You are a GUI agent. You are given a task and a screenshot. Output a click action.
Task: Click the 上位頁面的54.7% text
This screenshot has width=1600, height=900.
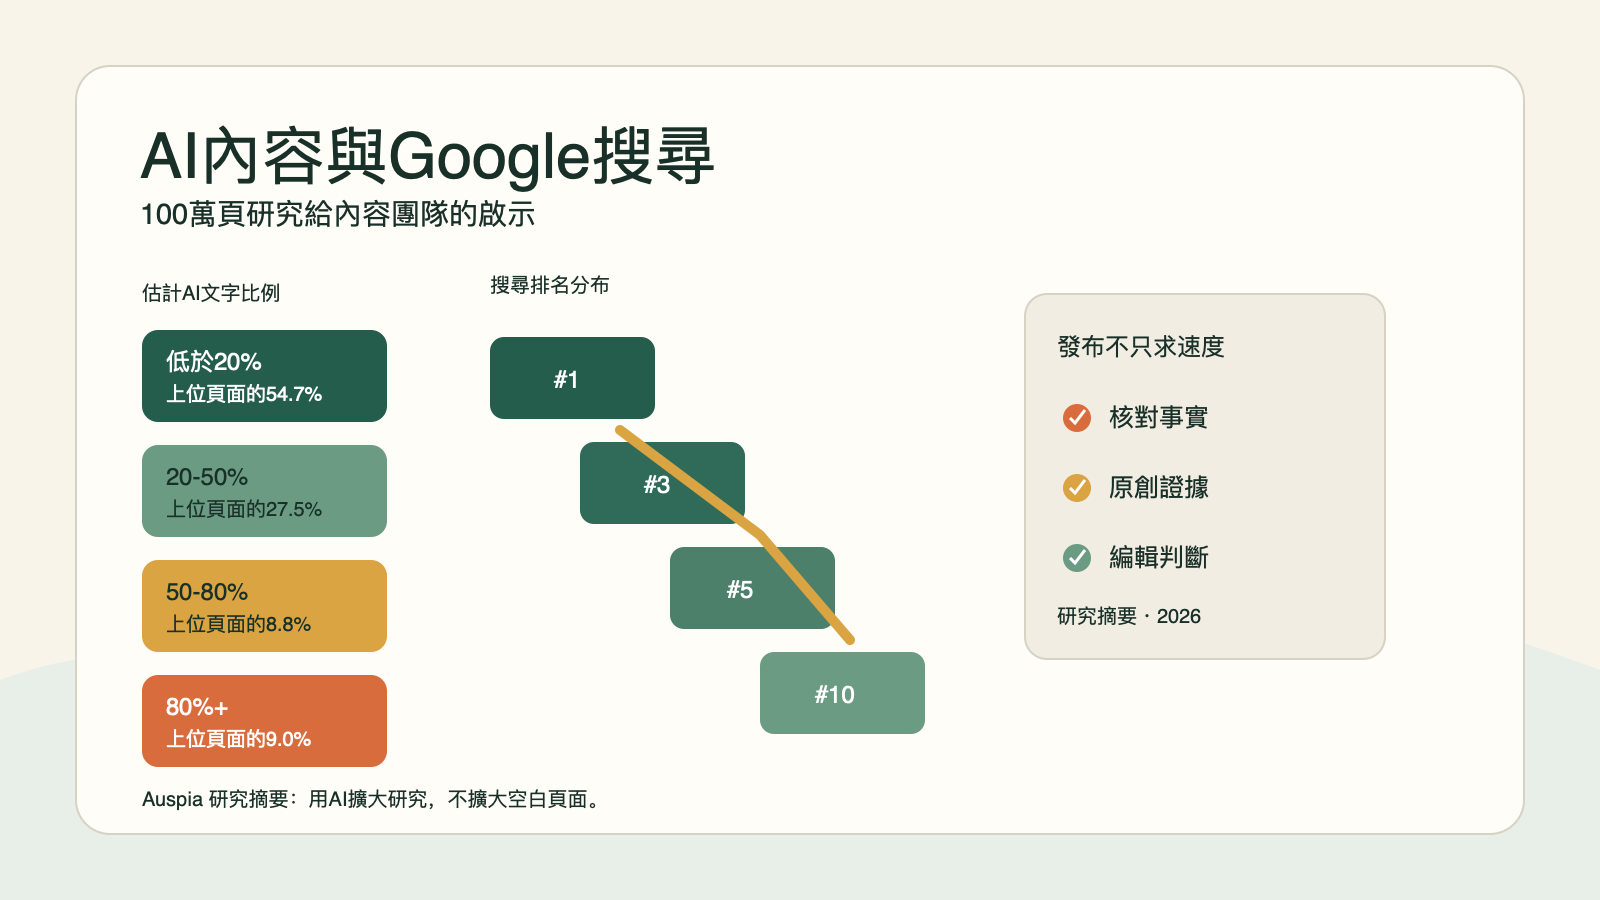click(244, 394)
